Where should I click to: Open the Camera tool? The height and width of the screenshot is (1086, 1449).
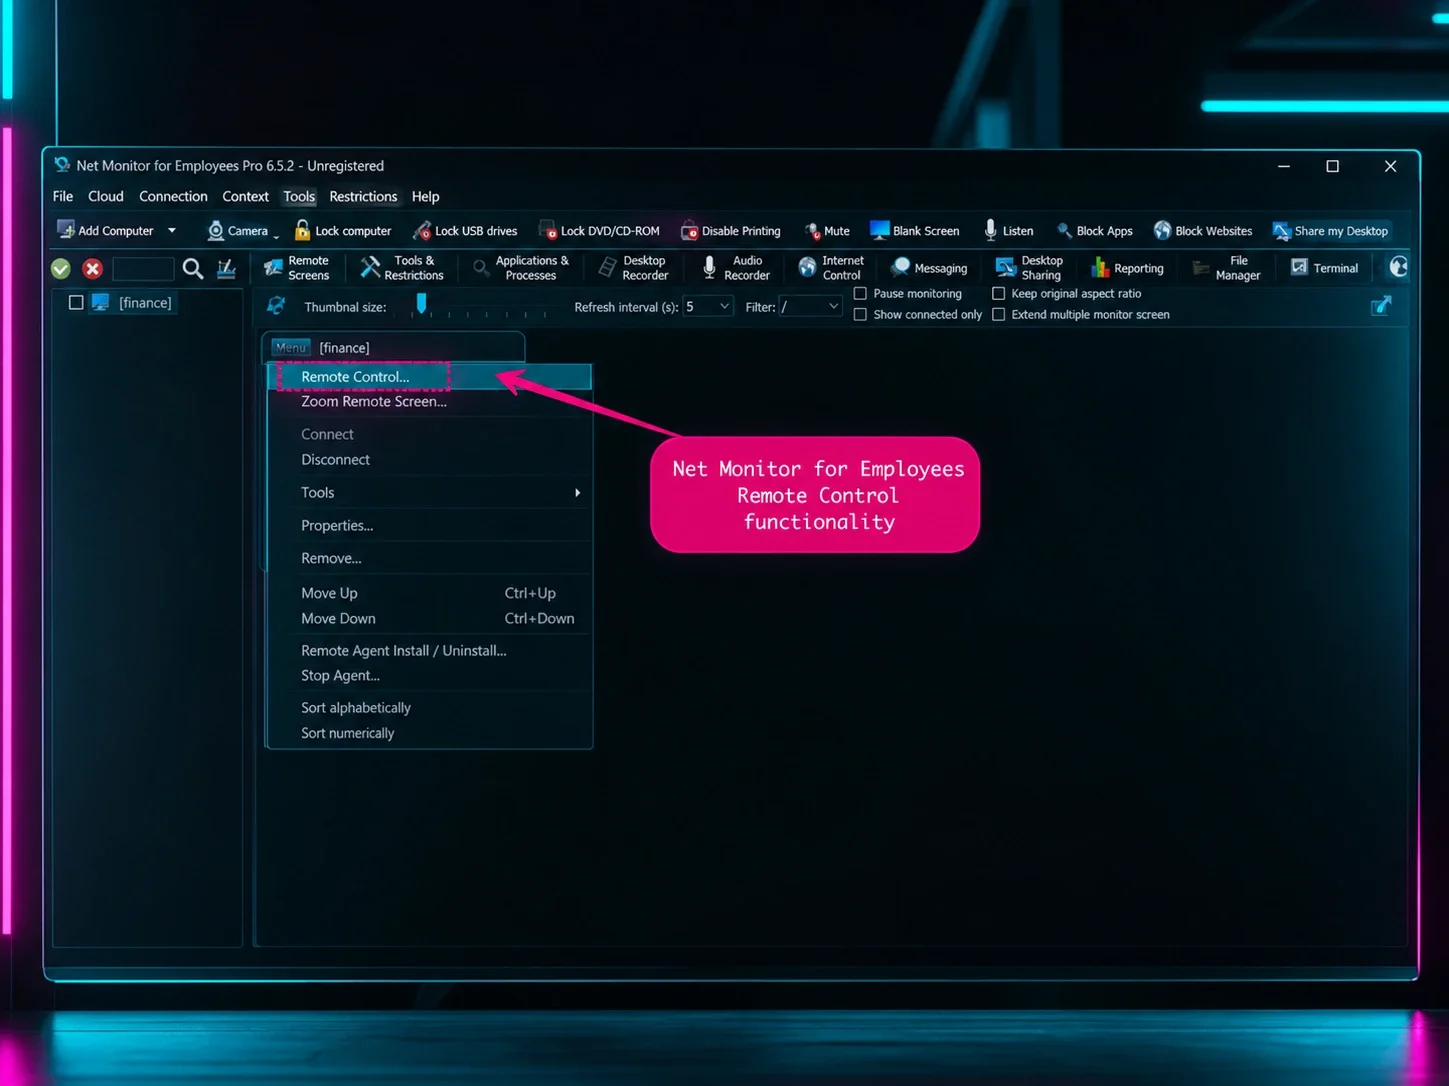(237, 231)
